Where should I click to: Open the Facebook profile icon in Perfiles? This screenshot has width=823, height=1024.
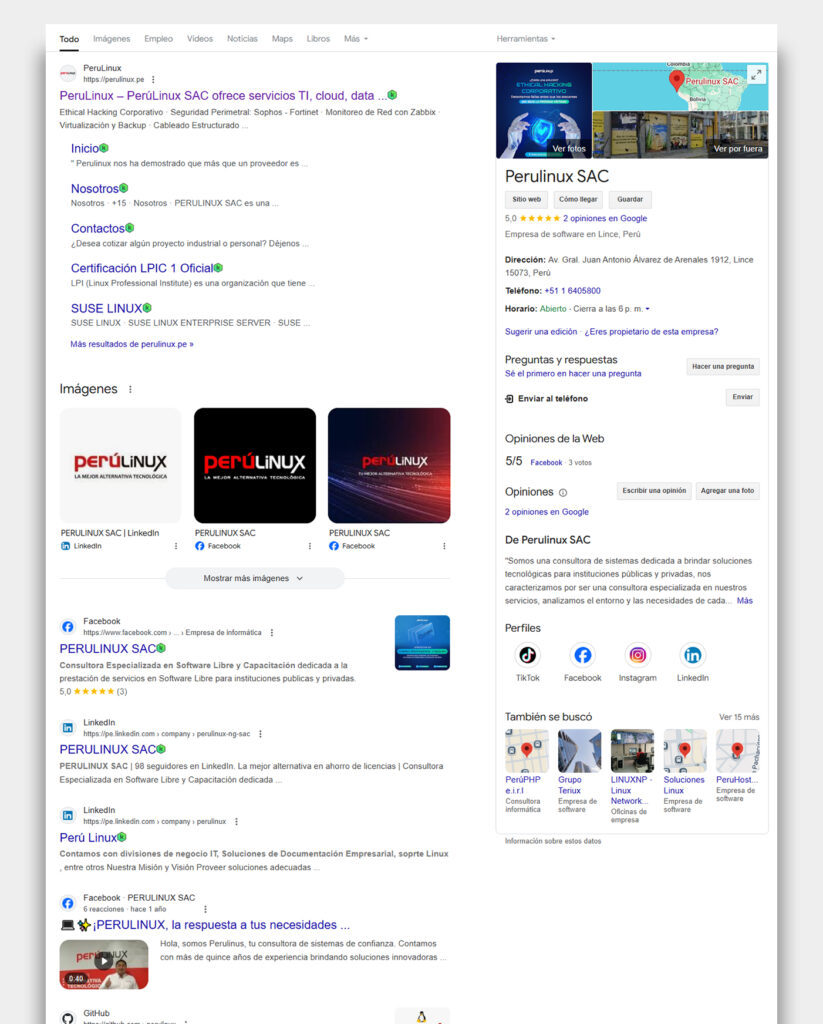tap(582, 656)
